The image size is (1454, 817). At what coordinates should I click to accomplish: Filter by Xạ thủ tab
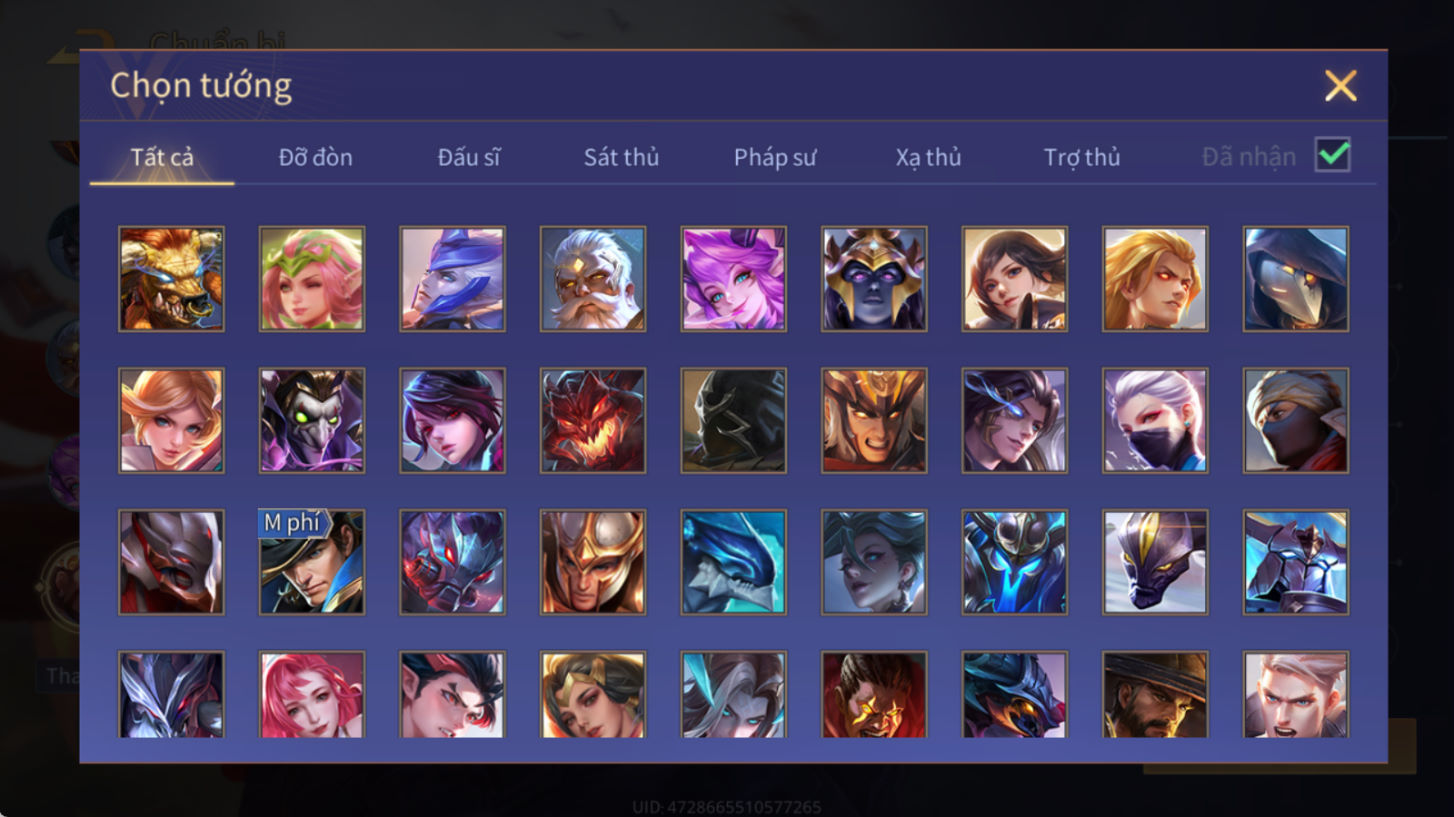click(x=928, y=157)
